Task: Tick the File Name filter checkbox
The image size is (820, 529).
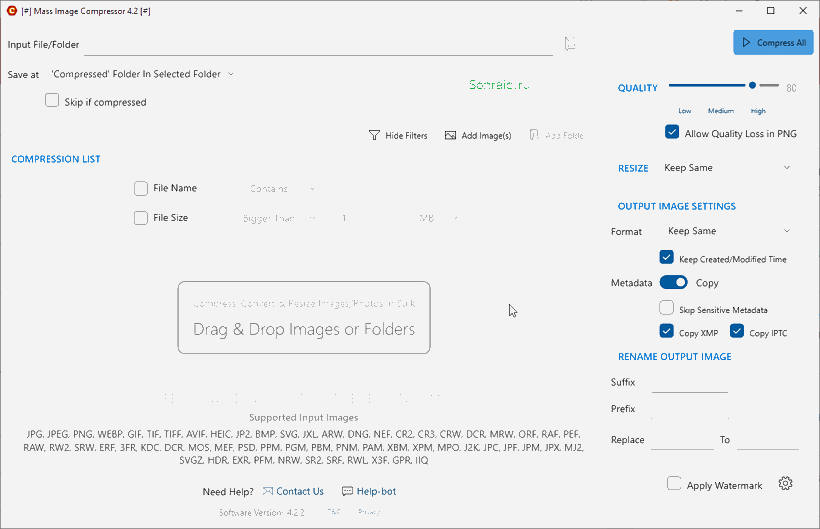Action: [141, 188]
